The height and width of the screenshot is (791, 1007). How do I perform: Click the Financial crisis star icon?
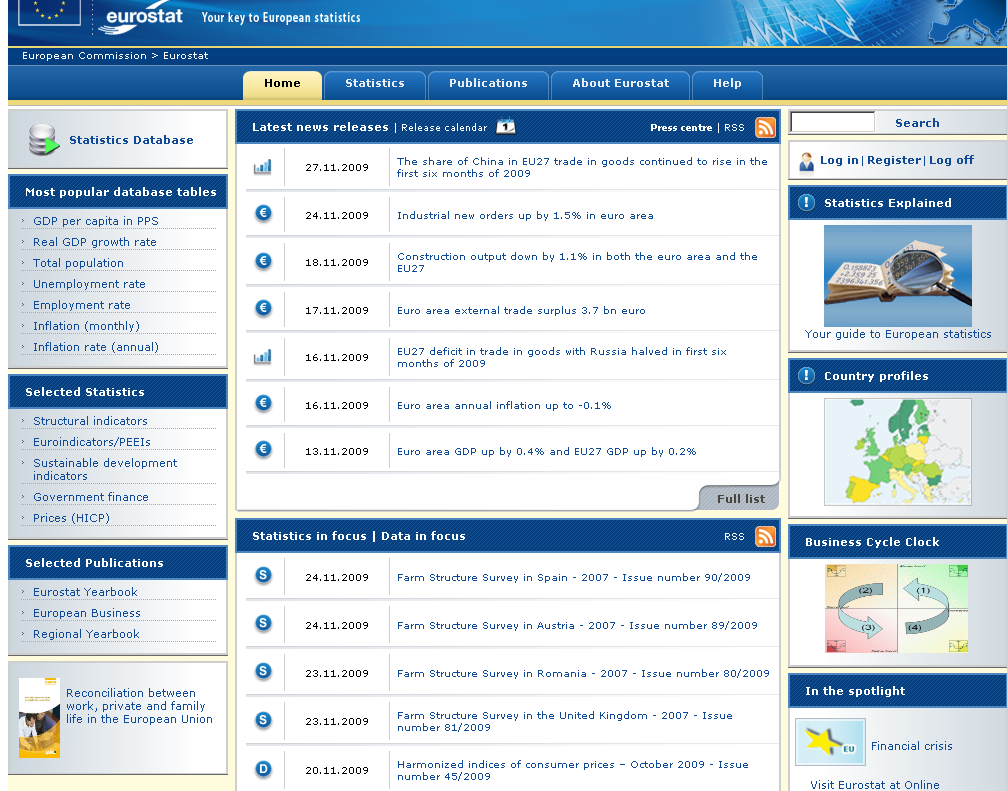(x=830, y=742)
